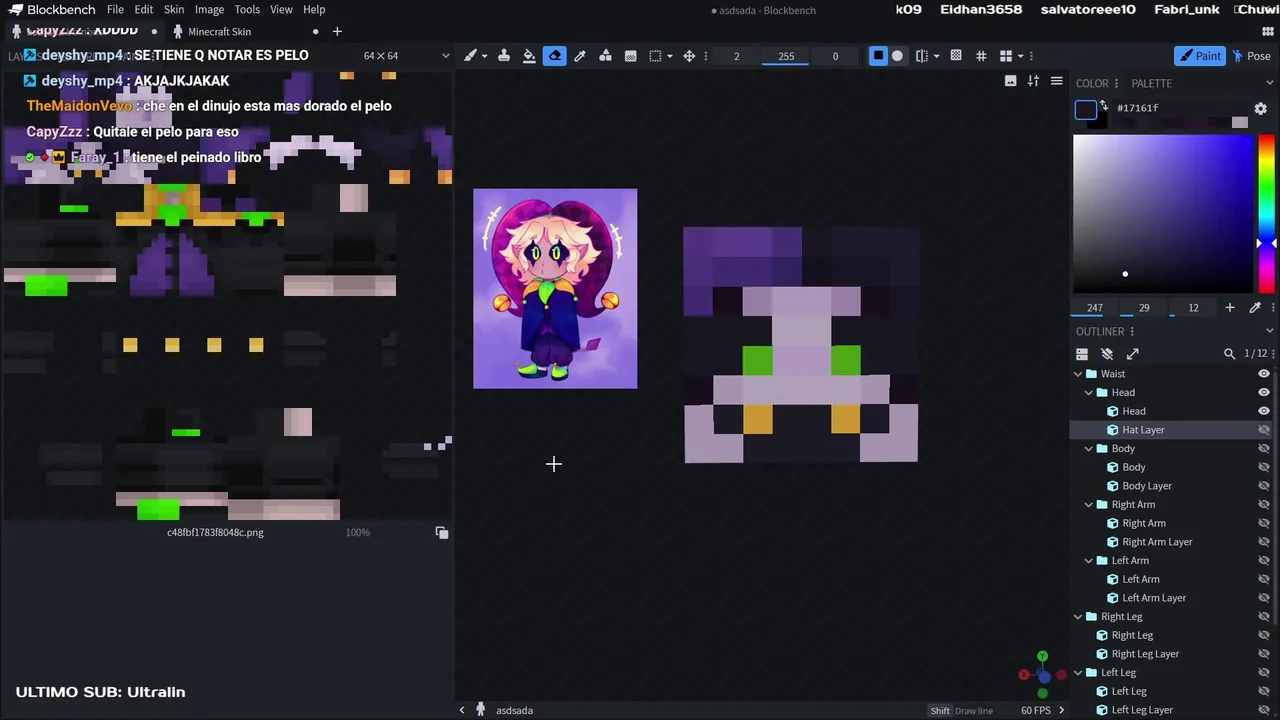Select the Gradient tool
Image resolution: width=1280 pixels, height=720 pixels.
(x=630, y=56)
